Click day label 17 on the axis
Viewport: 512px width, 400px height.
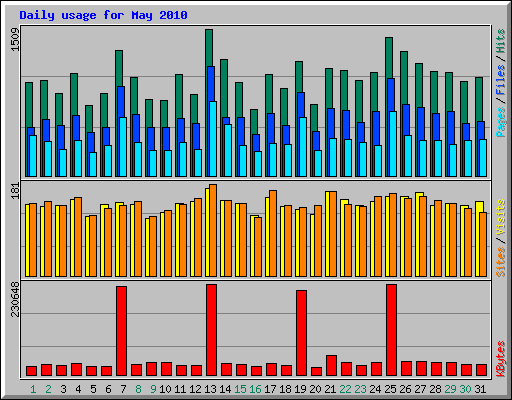coord(270,389)
